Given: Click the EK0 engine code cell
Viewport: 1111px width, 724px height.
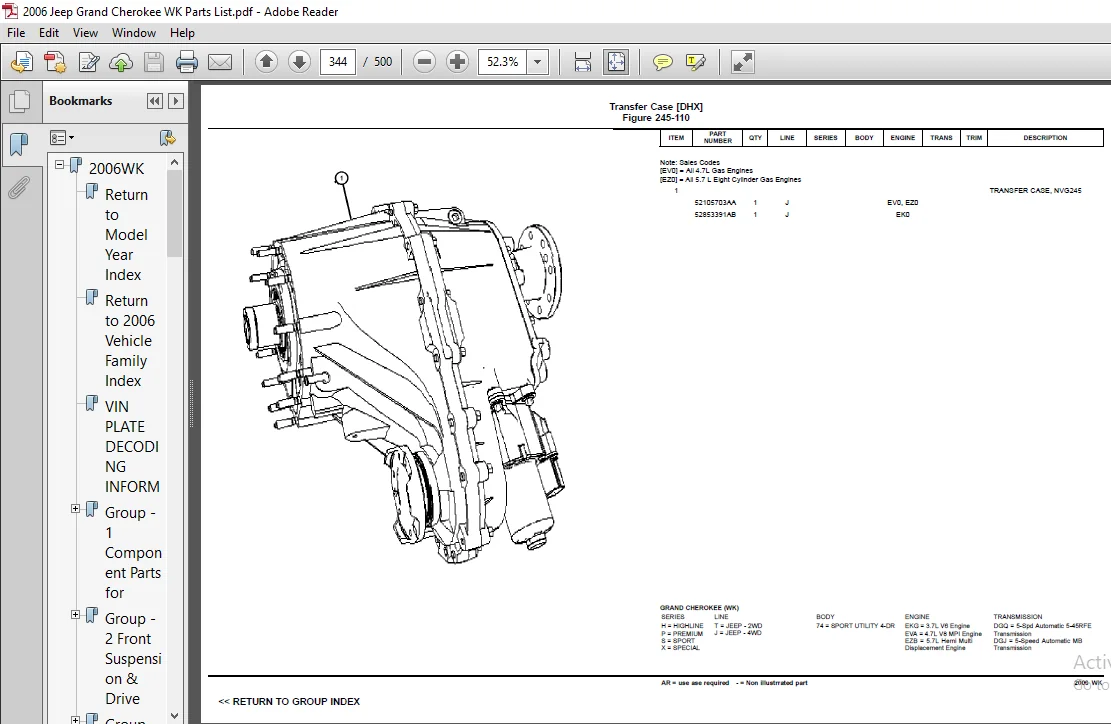Looking at the screenshot, I should [x=903, y=215].
